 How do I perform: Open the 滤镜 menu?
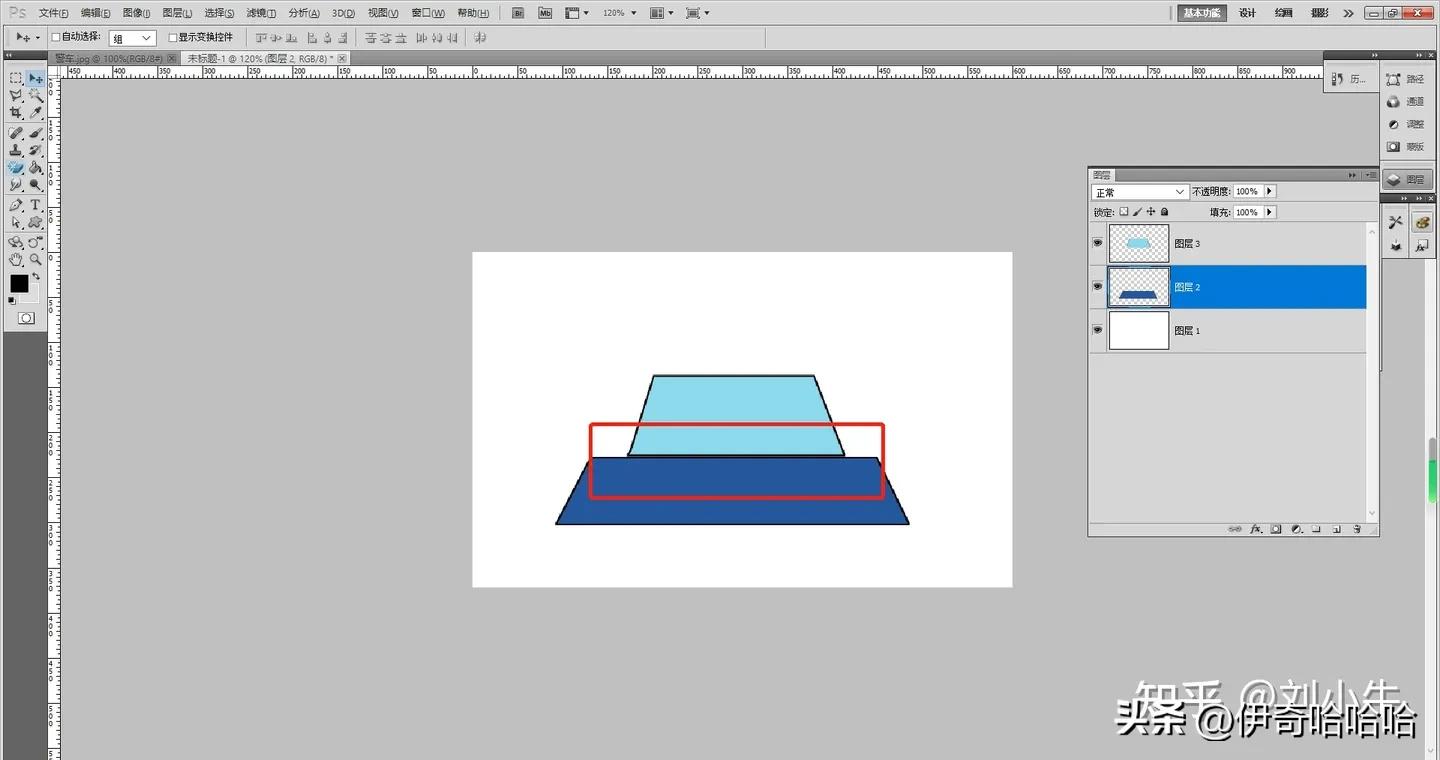pos(260,13)
